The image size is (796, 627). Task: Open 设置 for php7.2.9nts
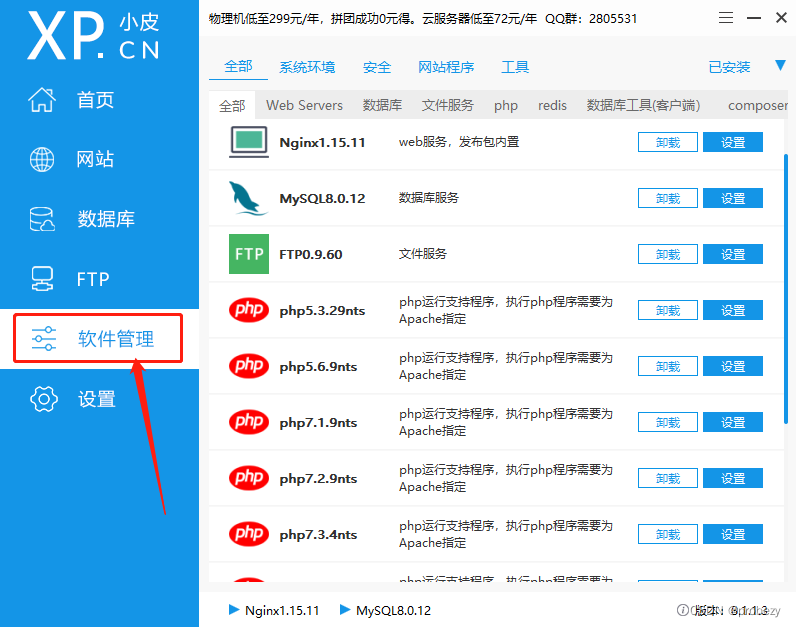pos(733,478)
